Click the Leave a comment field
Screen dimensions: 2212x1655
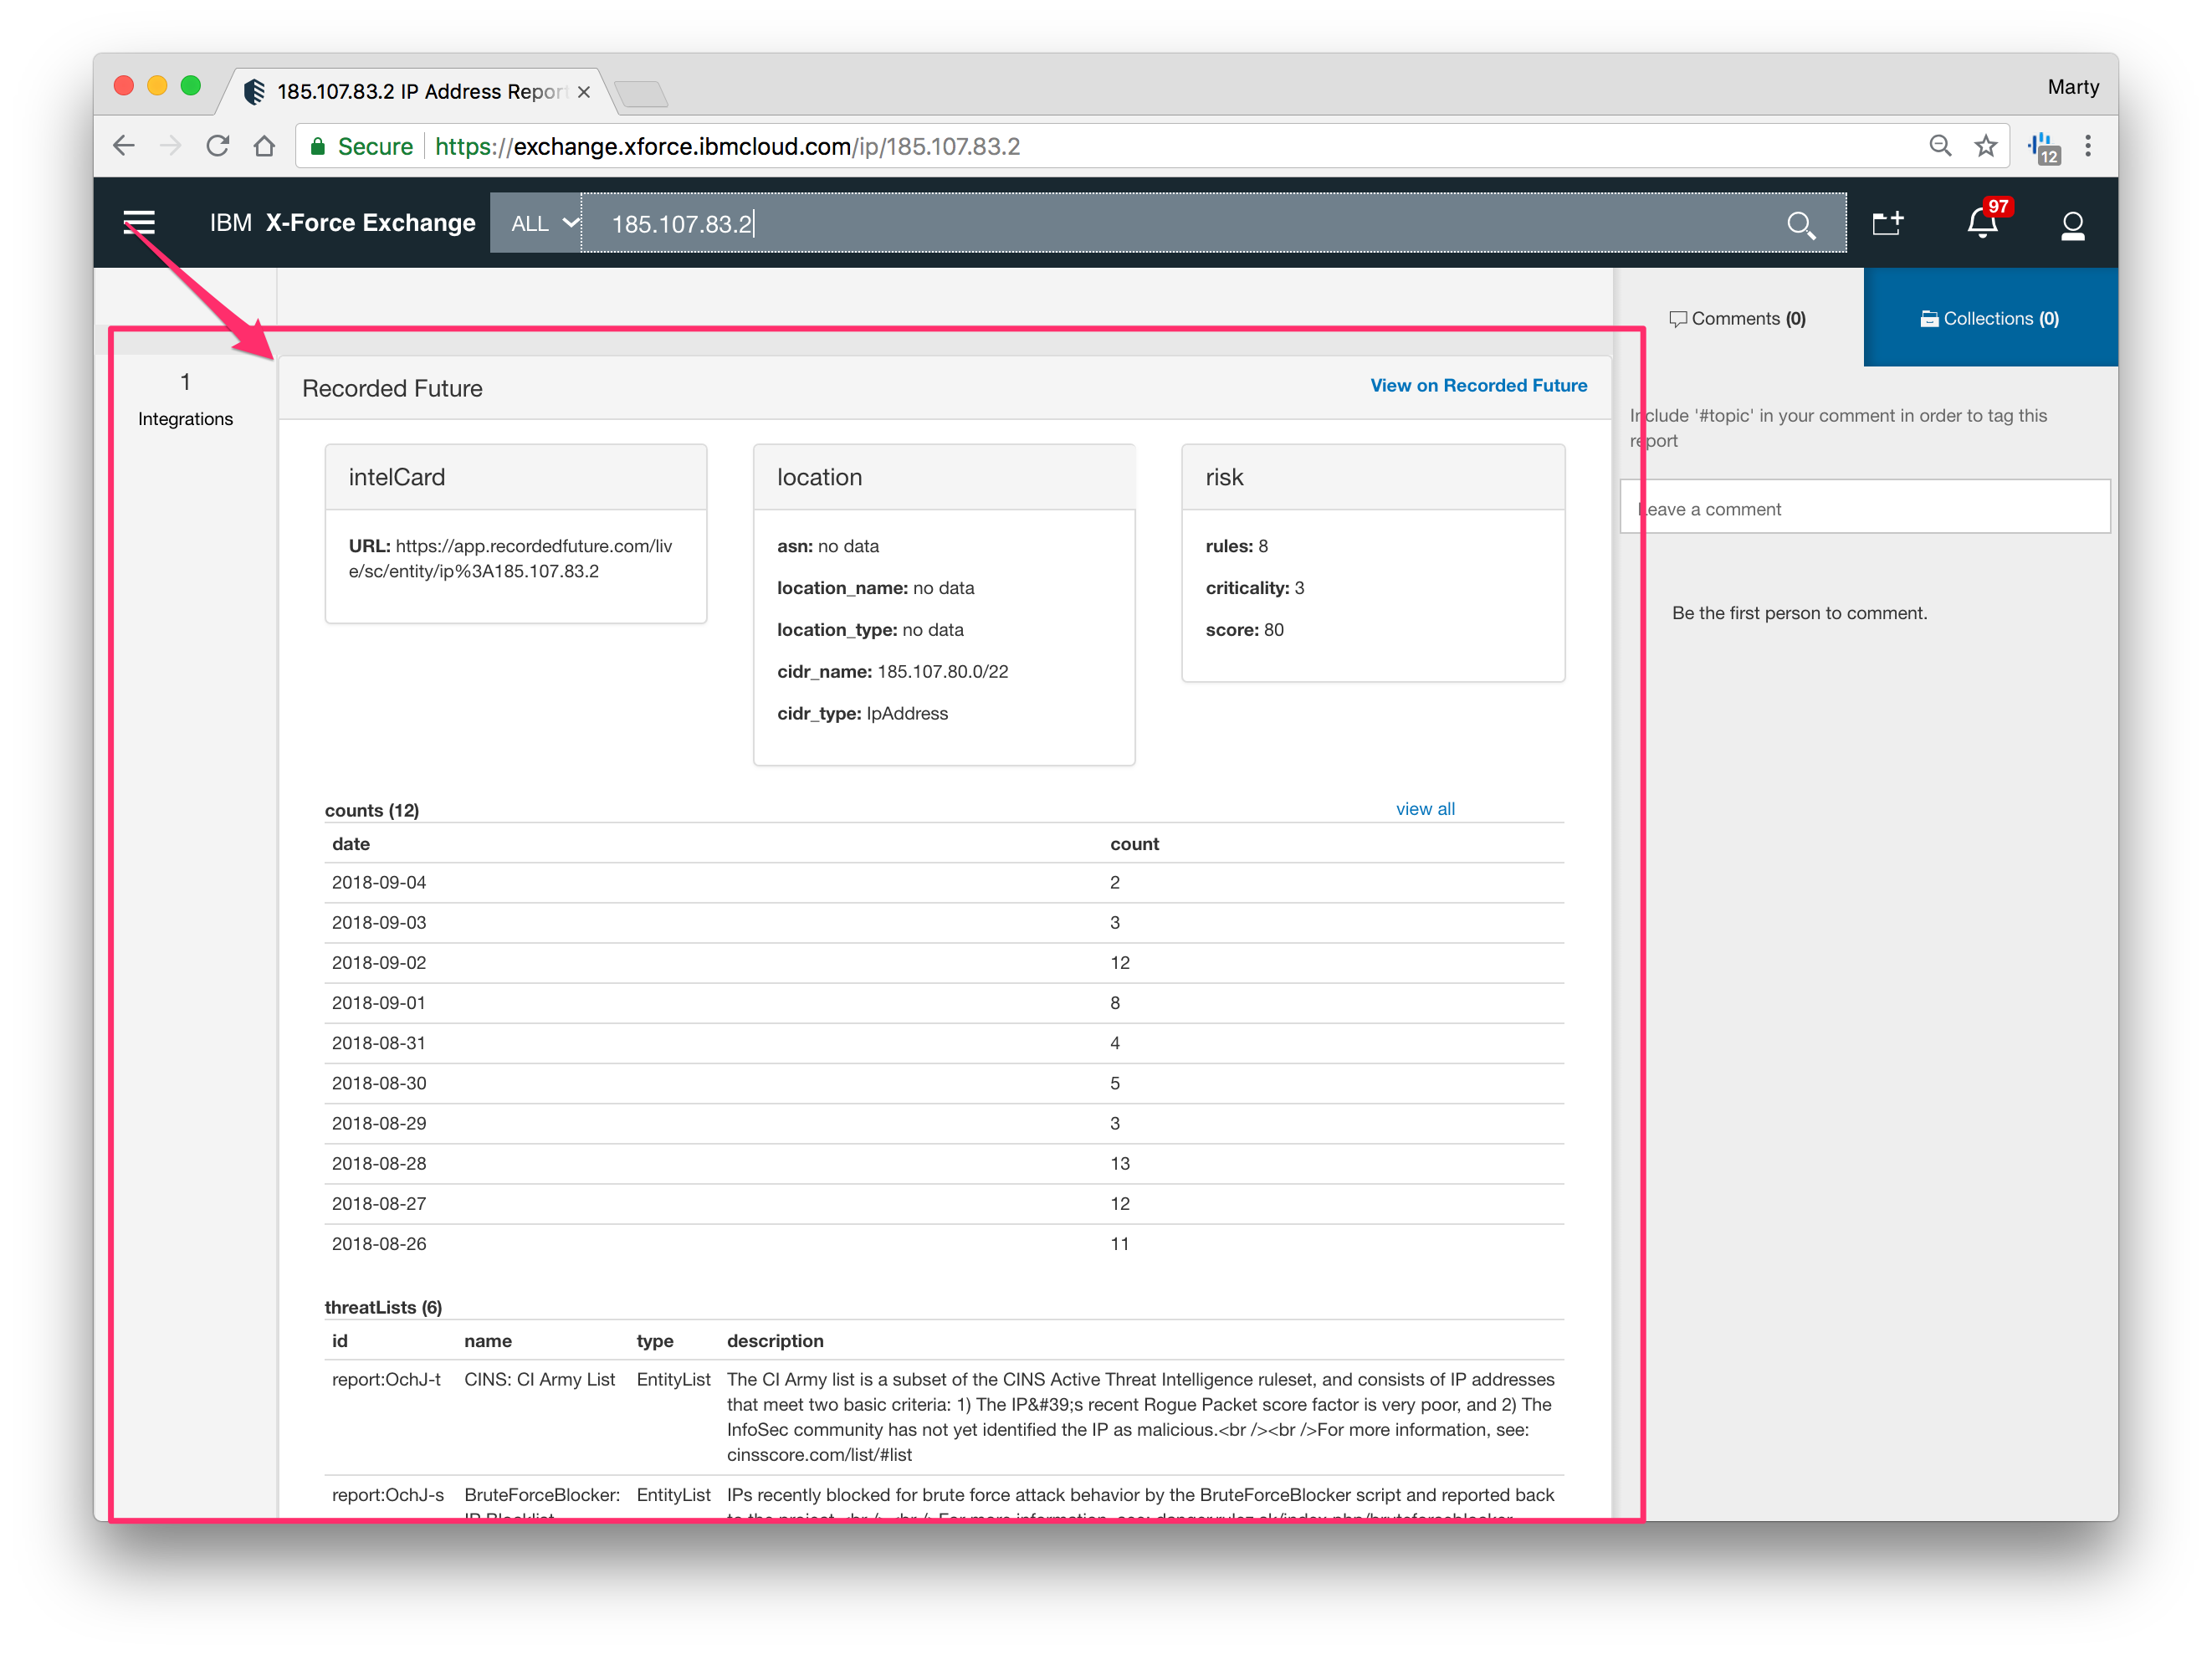coord(1865,509)
